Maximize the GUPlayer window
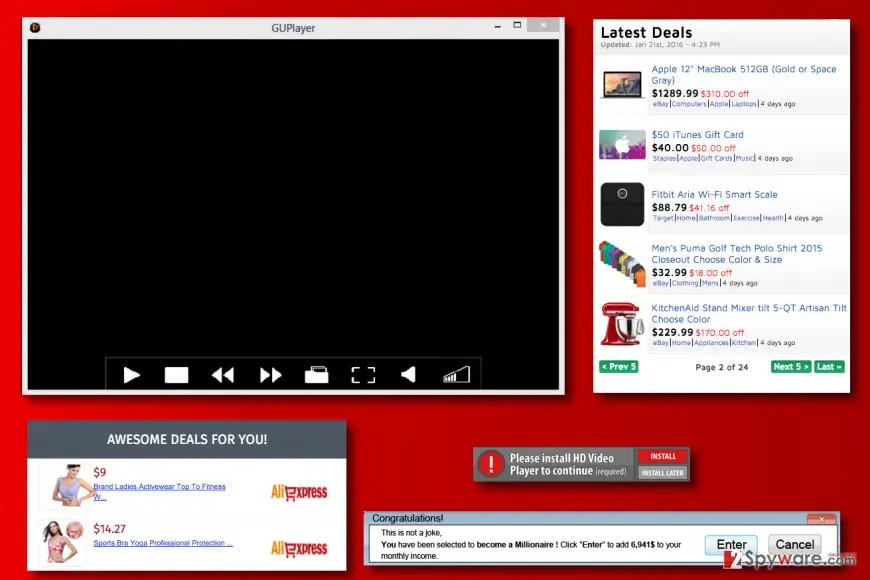 coord(517,25)
